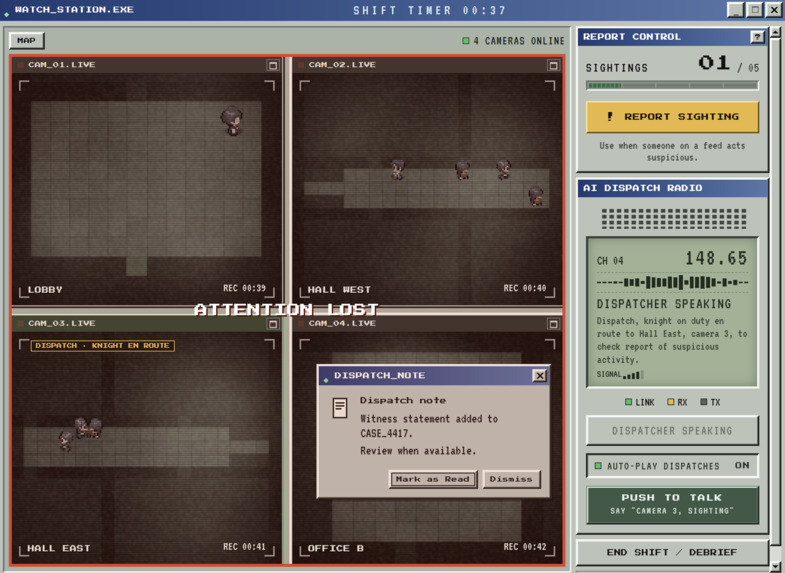The image size is (785, 573).
Task: Click the LOBBY camera label
Action: click(45, 290)
